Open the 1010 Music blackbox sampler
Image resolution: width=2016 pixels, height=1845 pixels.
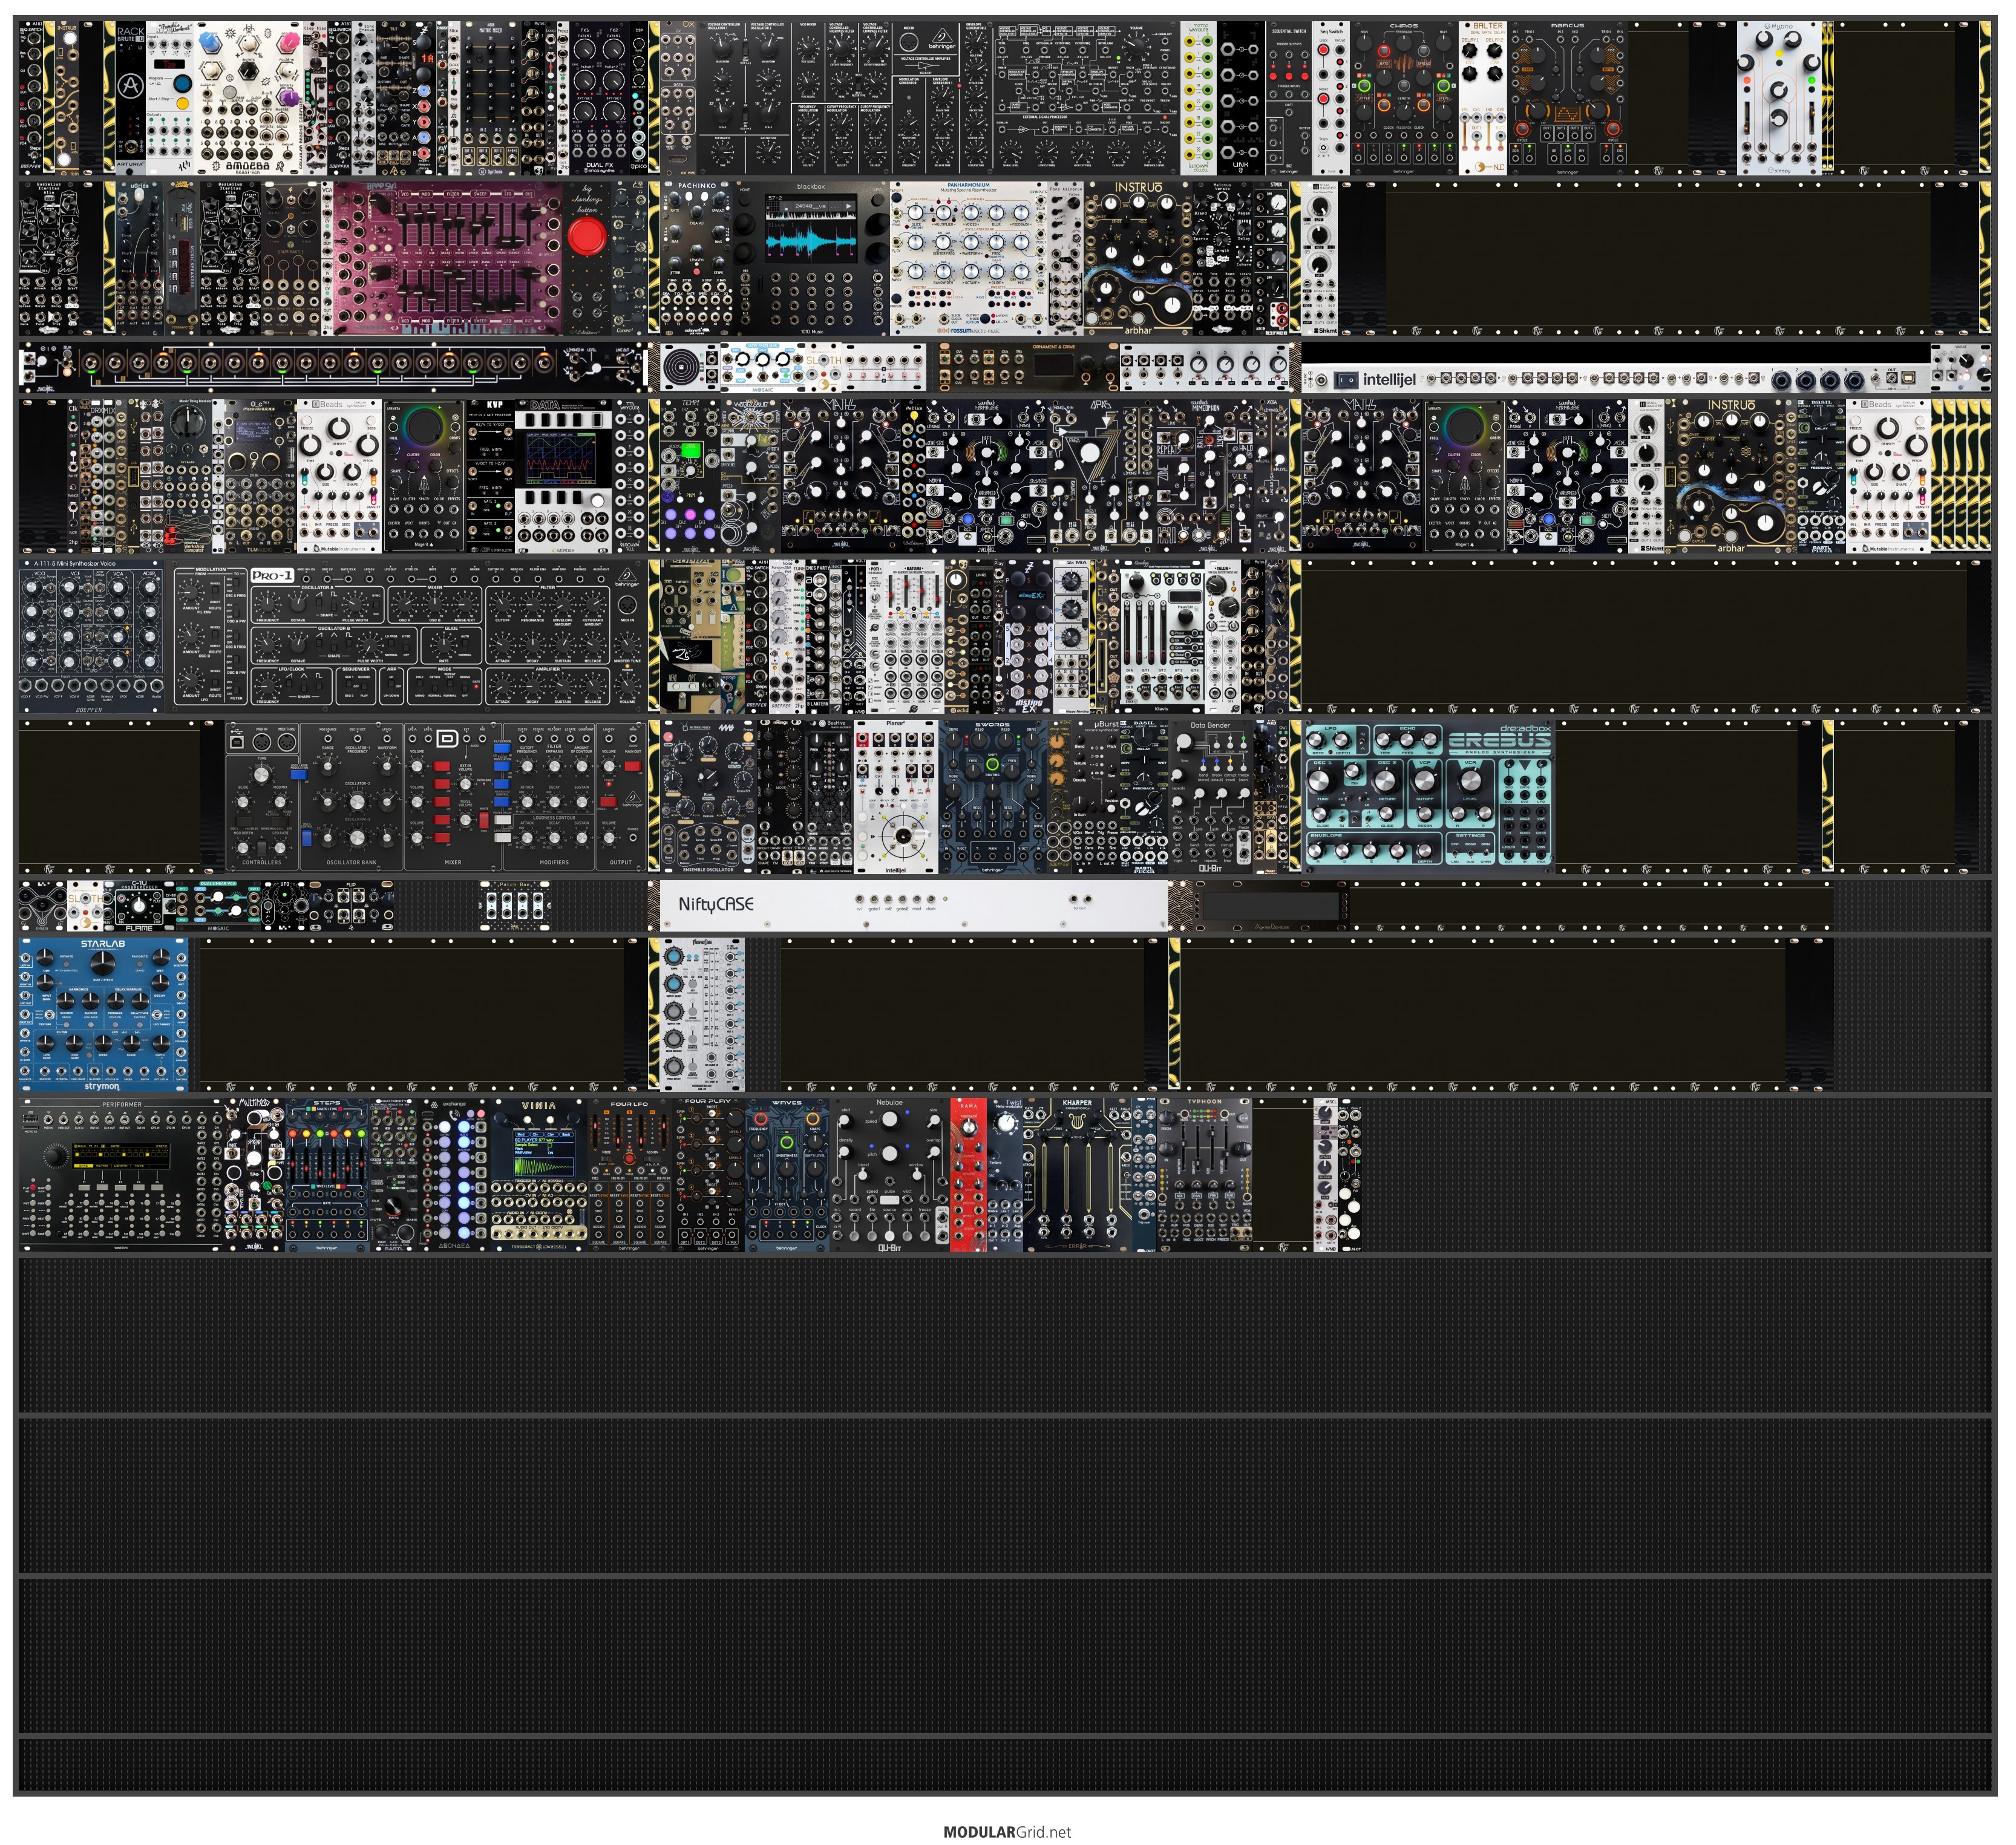pyautogui.click(x=811, y=258)
